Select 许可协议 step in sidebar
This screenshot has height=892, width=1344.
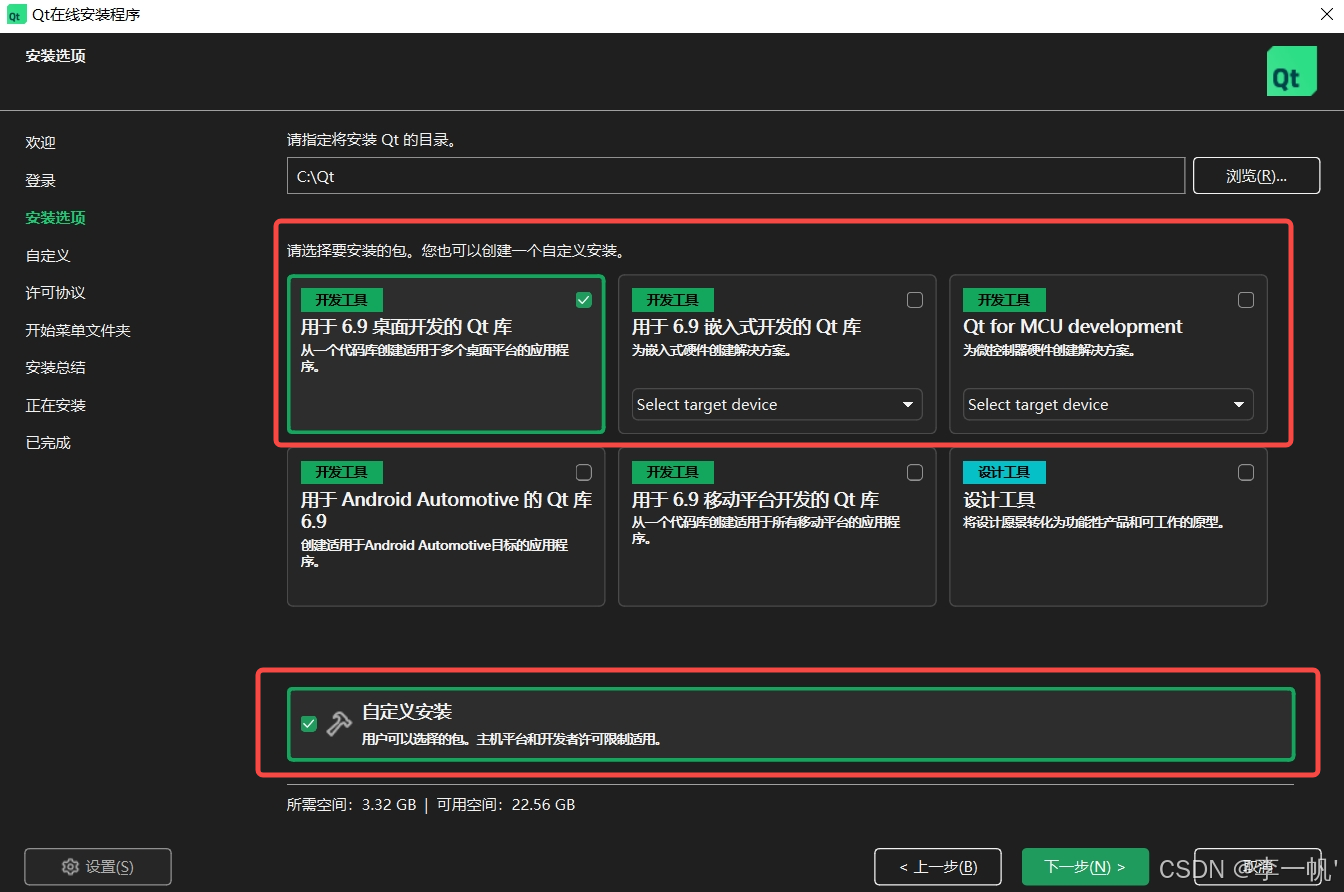tap(56, 293)
